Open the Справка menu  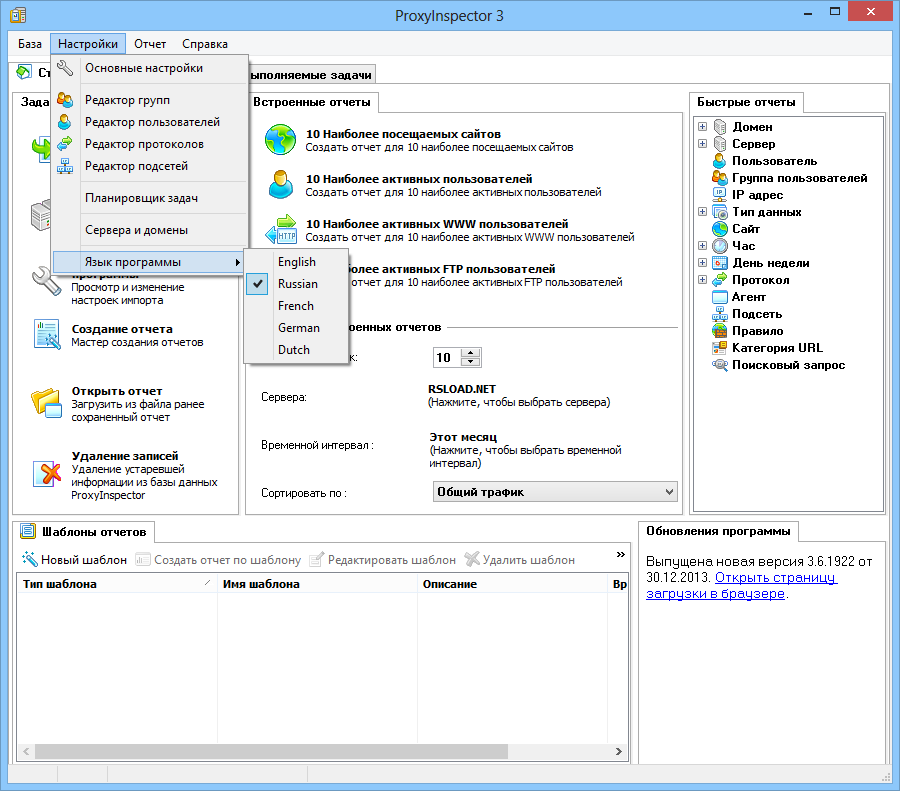pos(205,44)
